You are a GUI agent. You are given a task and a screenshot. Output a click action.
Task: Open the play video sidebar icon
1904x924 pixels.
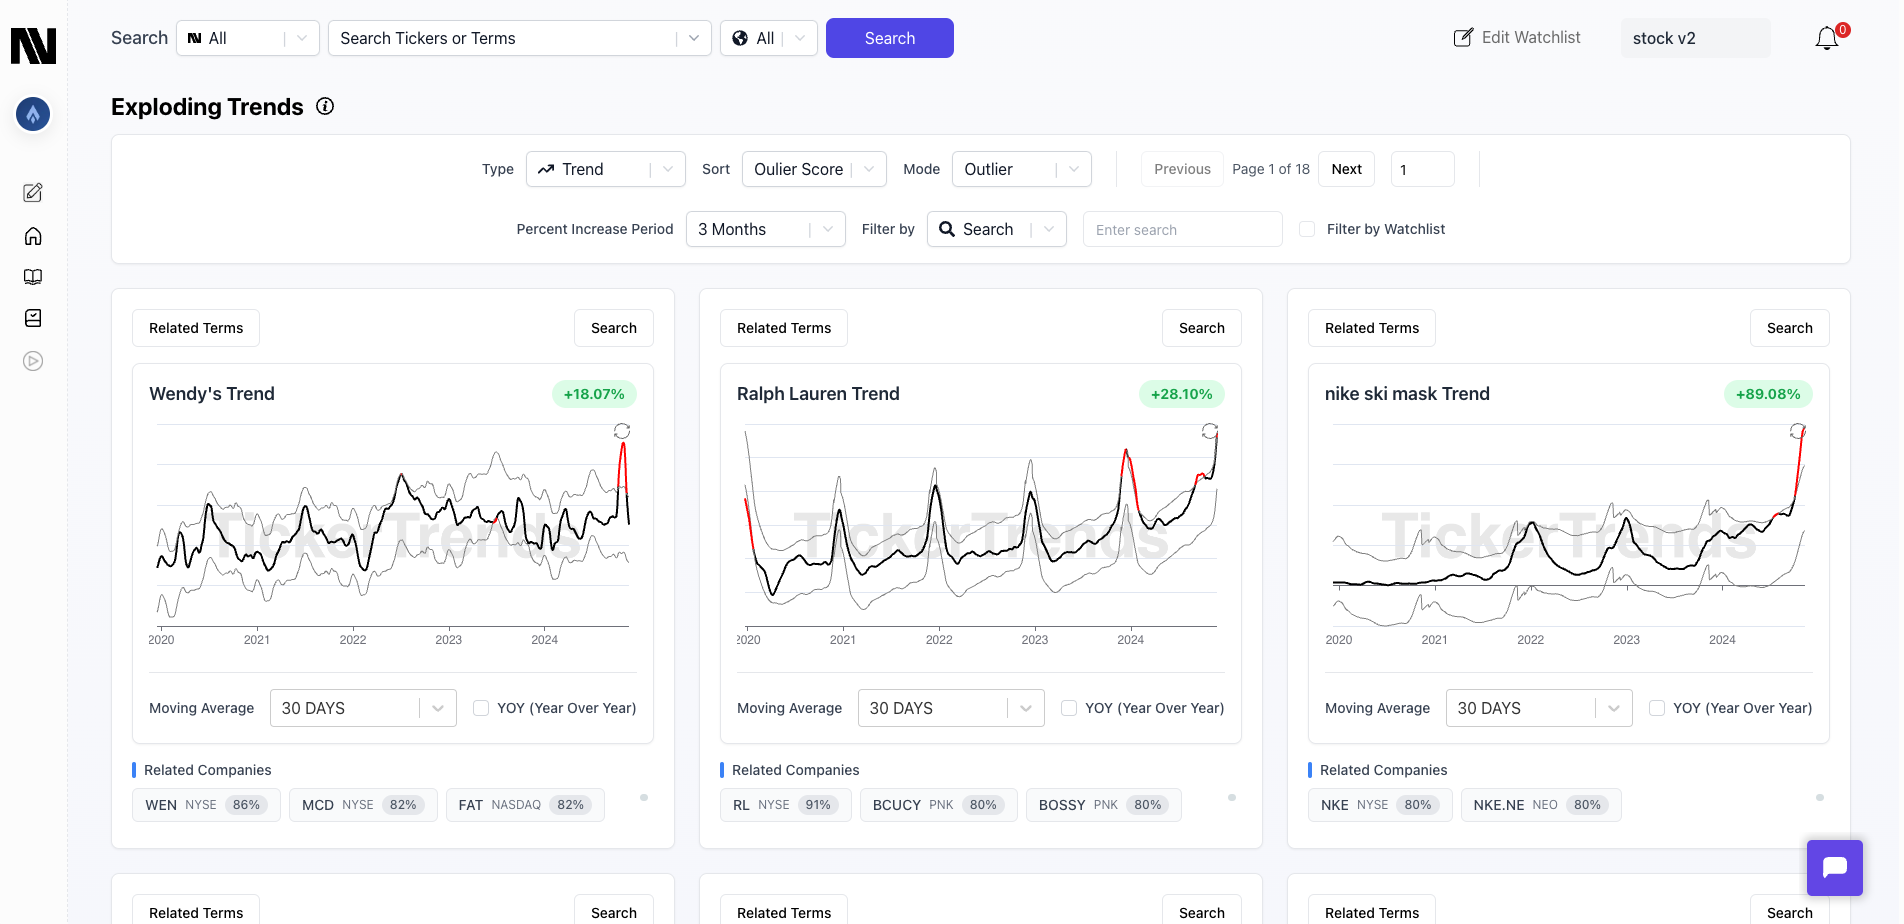click(x=33, y=361)
